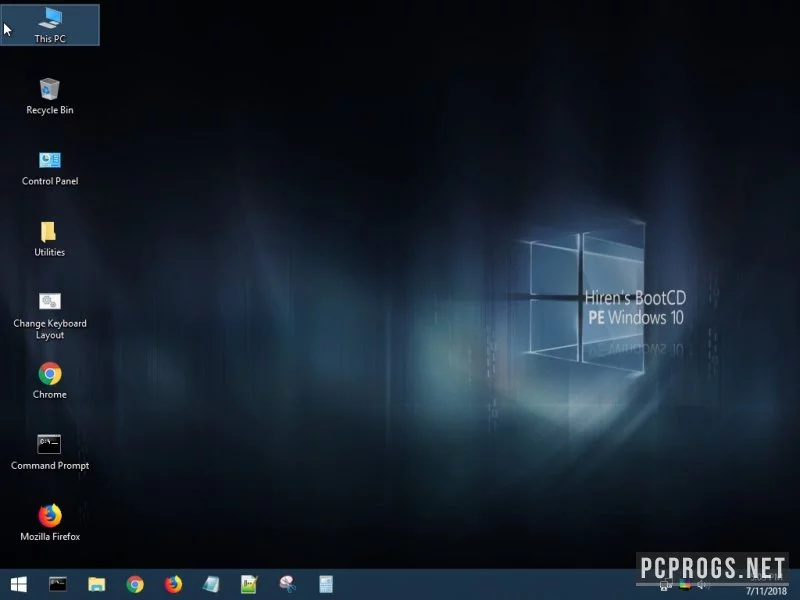This screenshot has width=800, height=600.
Task: Select the Command Prompt desktop shortcut
Action: tap(49, 452)
